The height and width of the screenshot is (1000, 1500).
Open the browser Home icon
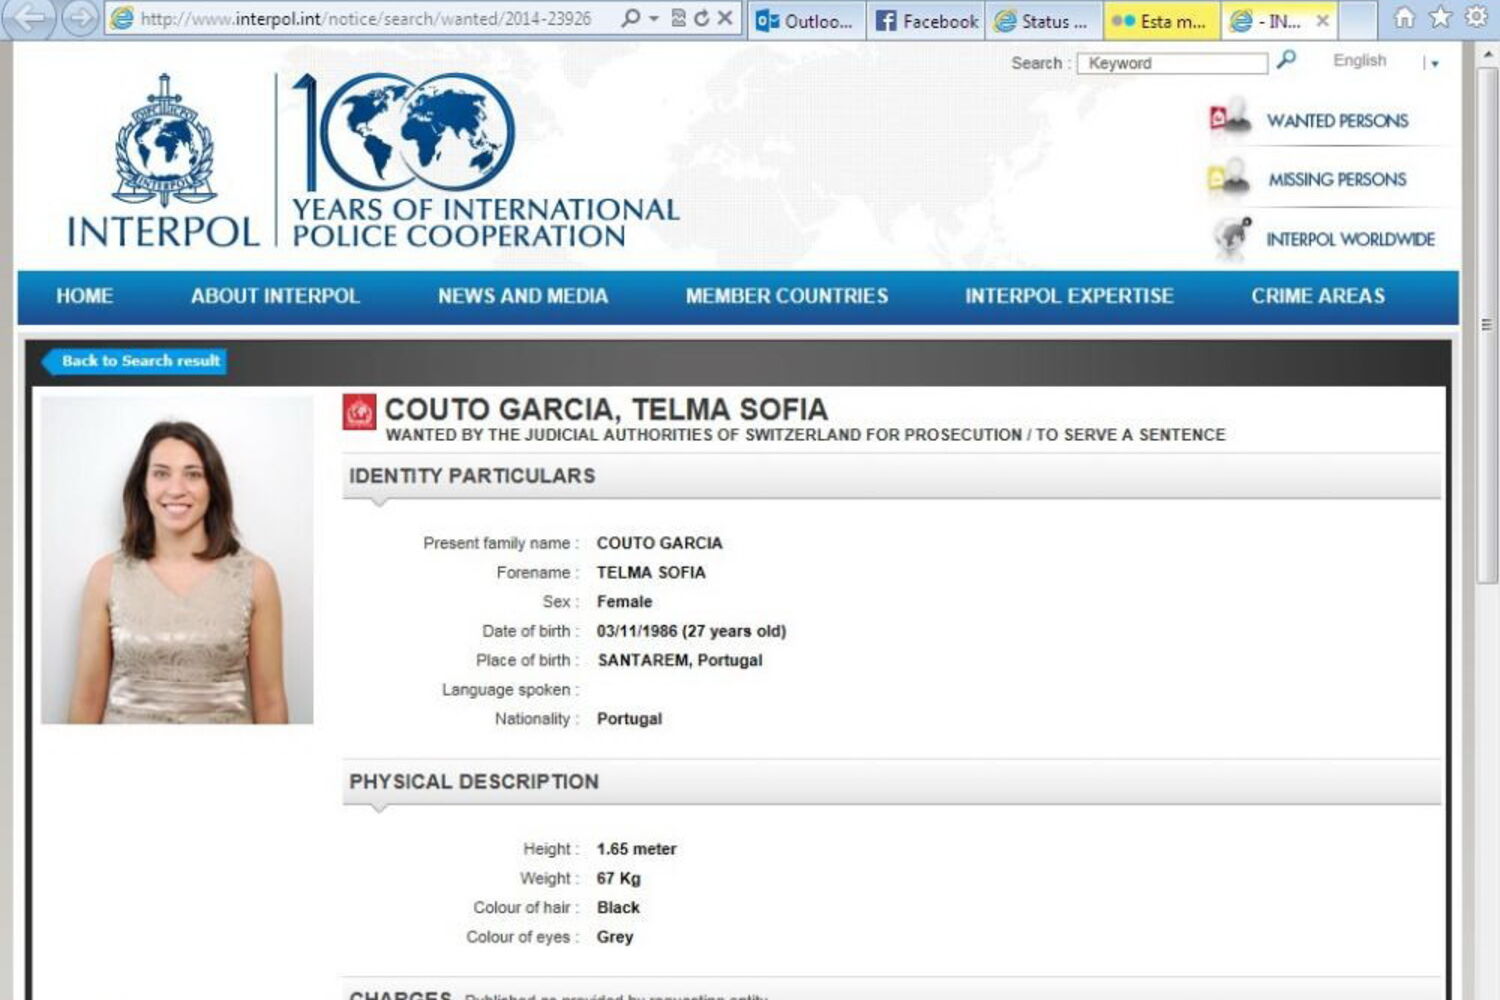click(1405, 18)
